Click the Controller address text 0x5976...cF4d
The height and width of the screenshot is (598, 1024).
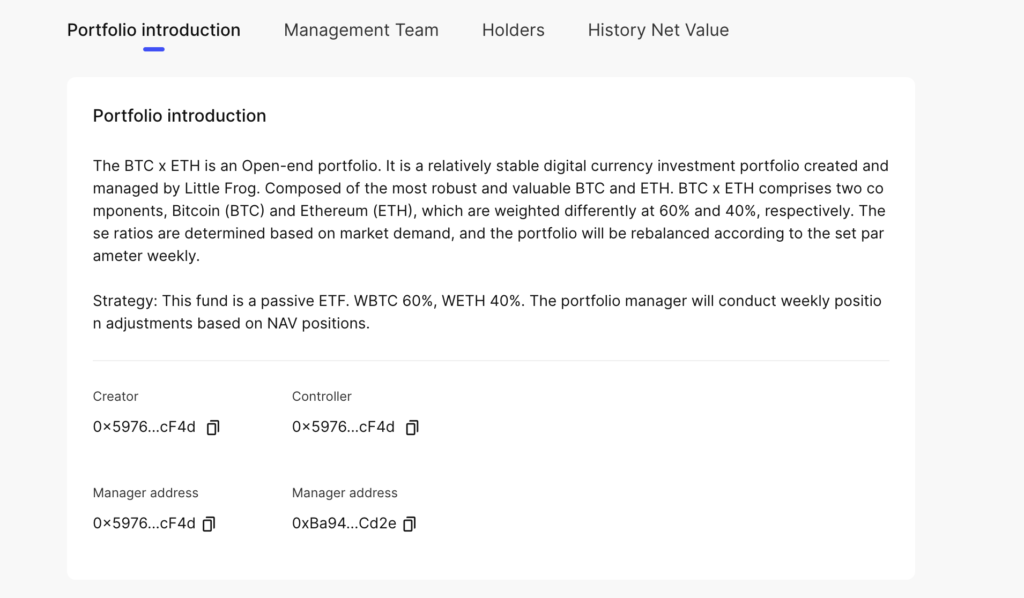click(x=343, y=427)
